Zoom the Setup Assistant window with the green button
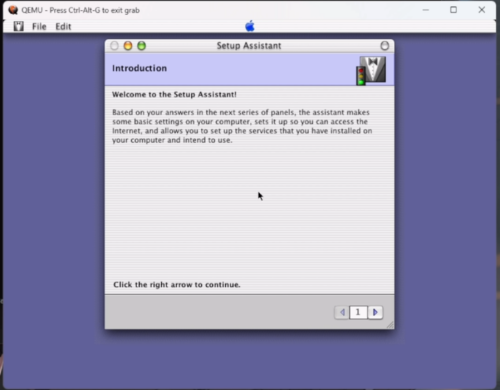Screen dimensions: 500x390 point(141,46)
